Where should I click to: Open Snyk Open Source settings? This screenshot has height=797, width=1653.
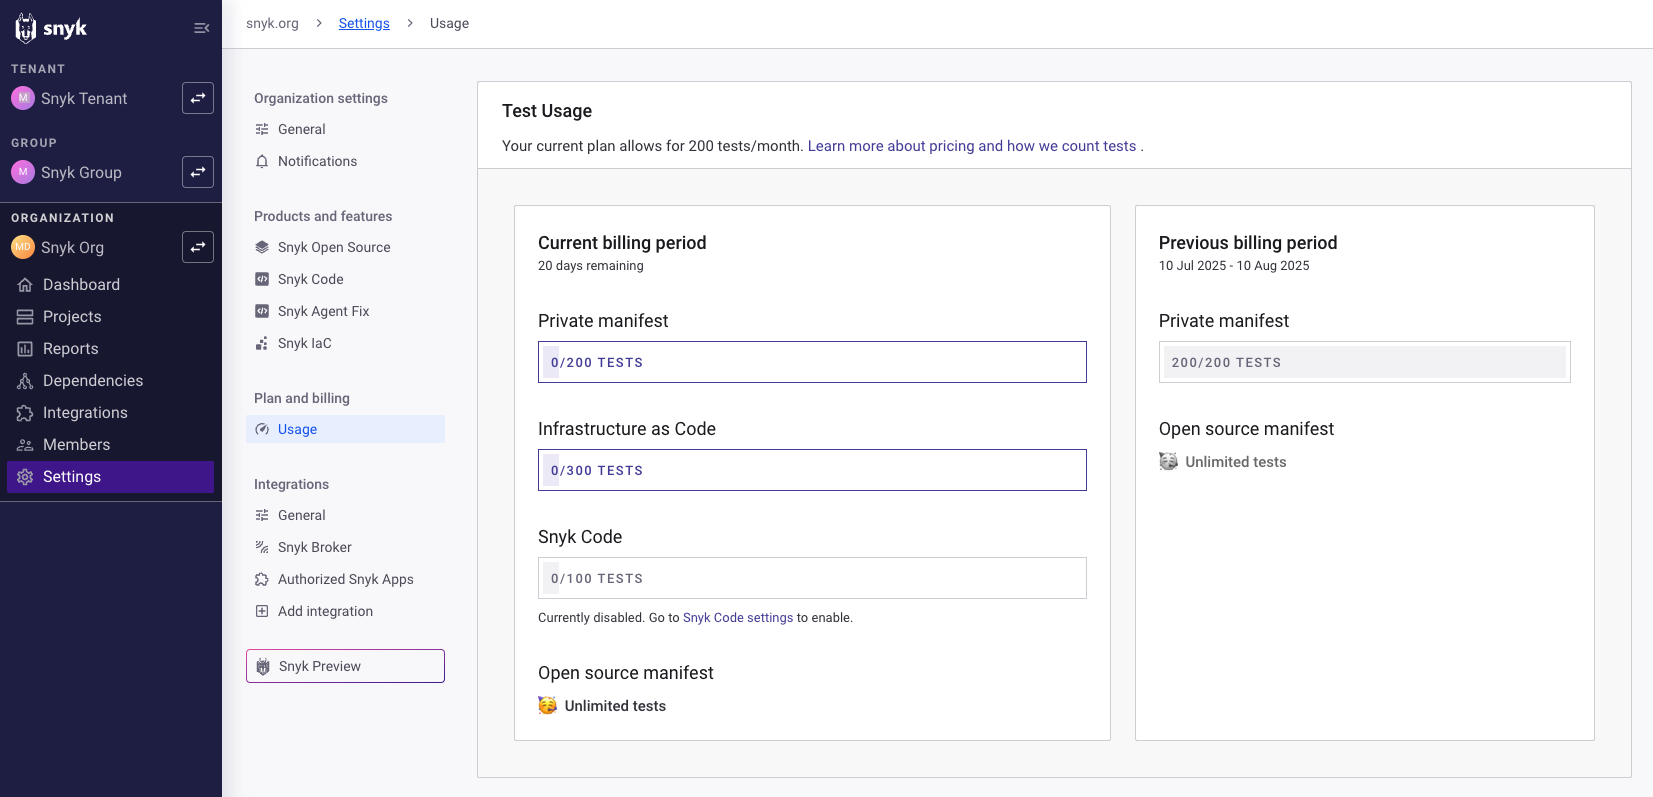pyautogui.click(x=334, y=247)
